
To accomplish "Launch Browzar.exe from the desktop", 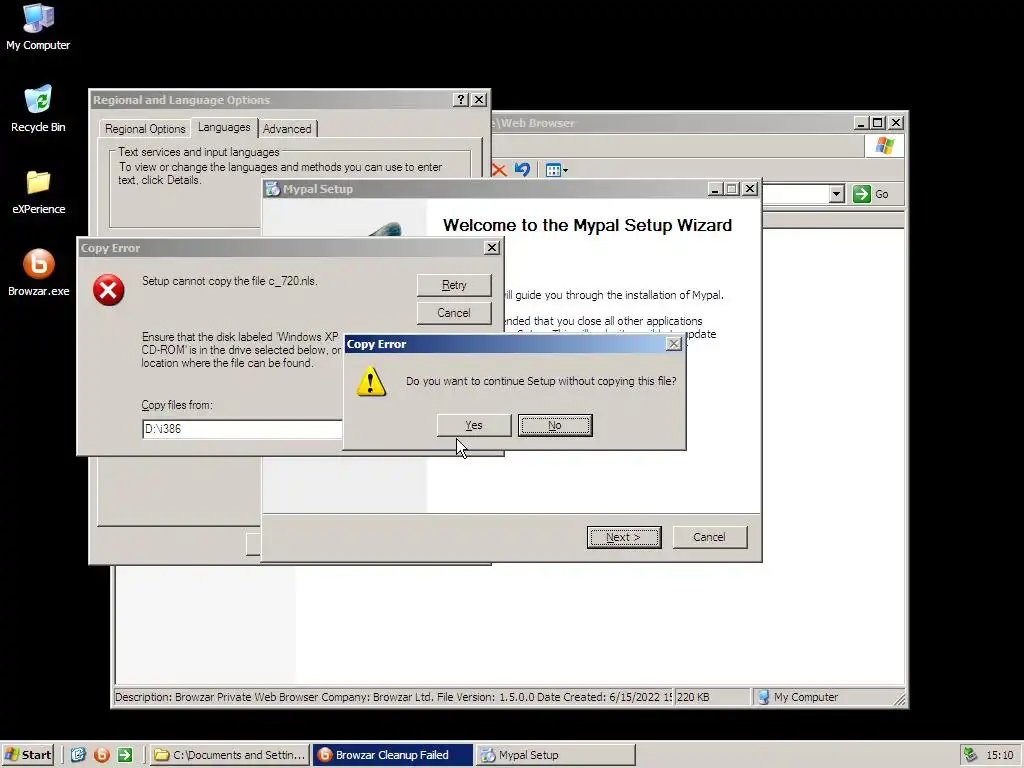I will coord(38,274).
